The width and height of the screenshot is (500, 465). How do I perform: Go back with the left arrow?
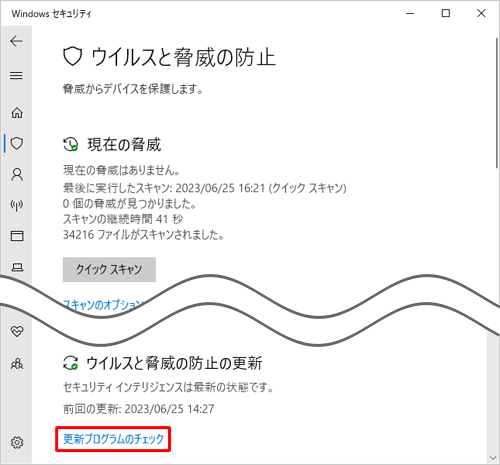point(16,41)
